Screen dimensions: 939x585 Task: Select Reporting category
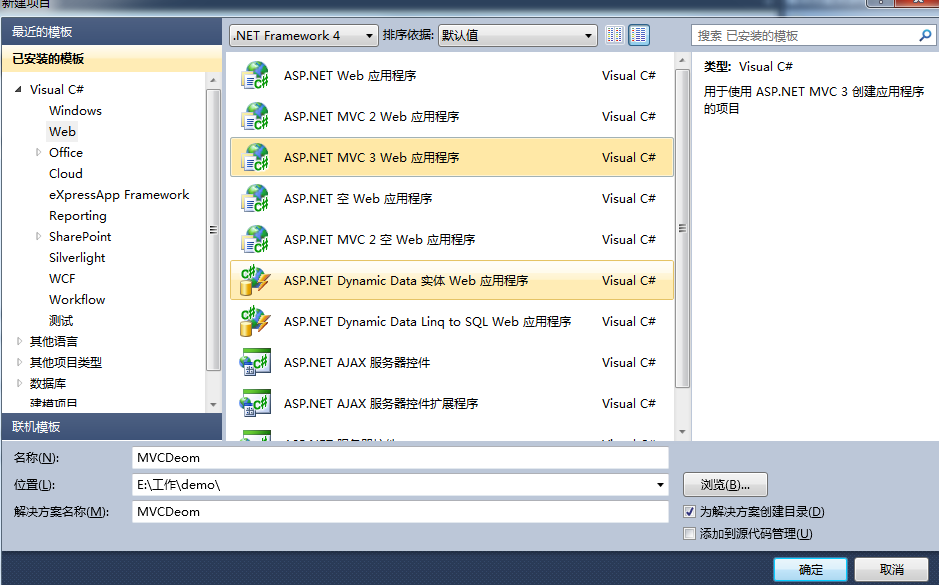pos(78,216)
